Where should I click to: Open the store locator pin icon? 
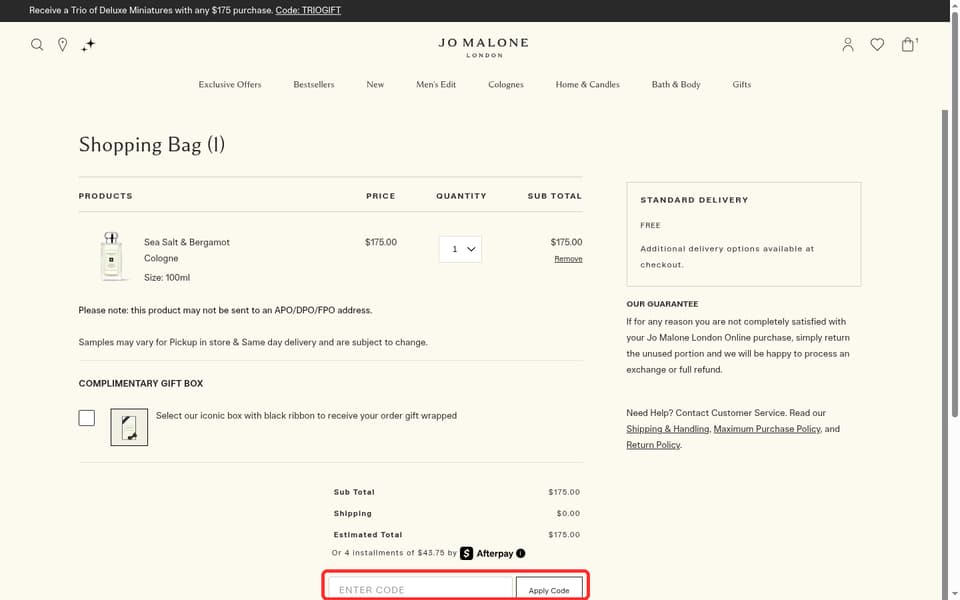(x=62, y=45)
